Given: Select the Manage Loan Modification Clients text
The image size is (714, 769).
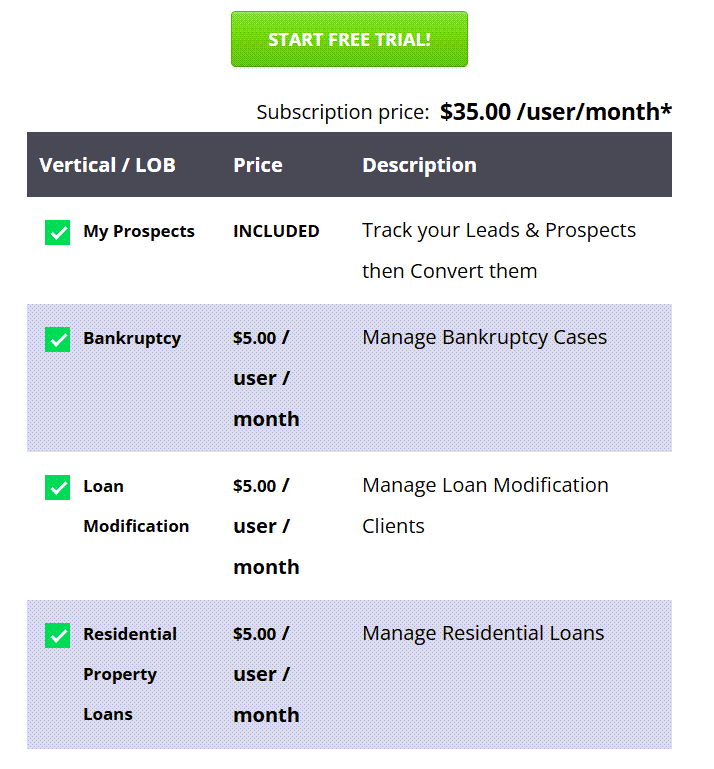Looking at the screenshot, I should tap(485, 505).
